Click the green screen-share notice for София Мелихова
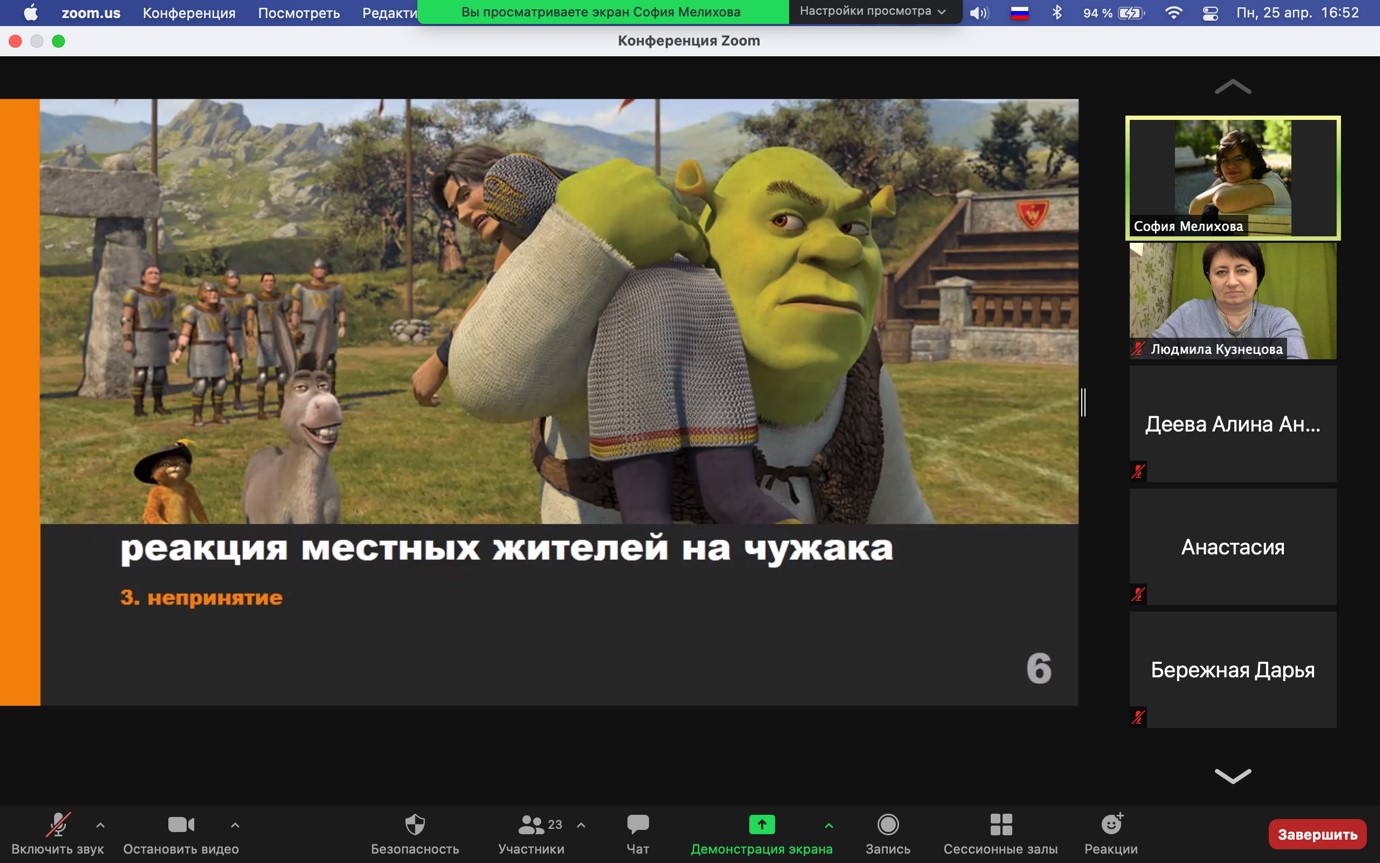Screen dimensions: 1380x863 point(601,12)
